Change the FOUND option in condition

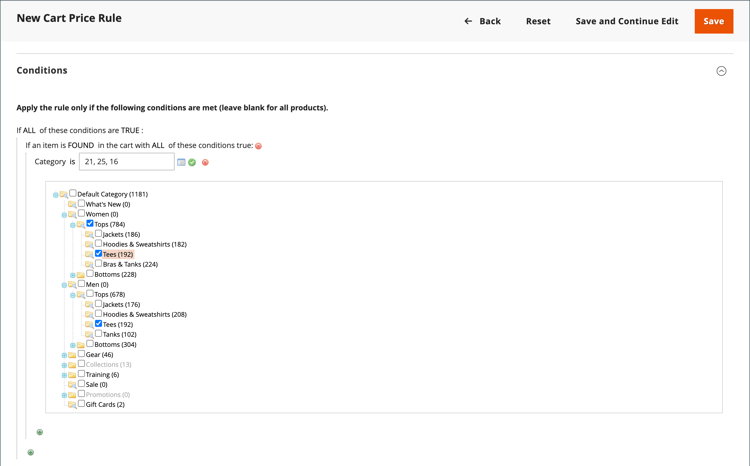tap(81, 145)
